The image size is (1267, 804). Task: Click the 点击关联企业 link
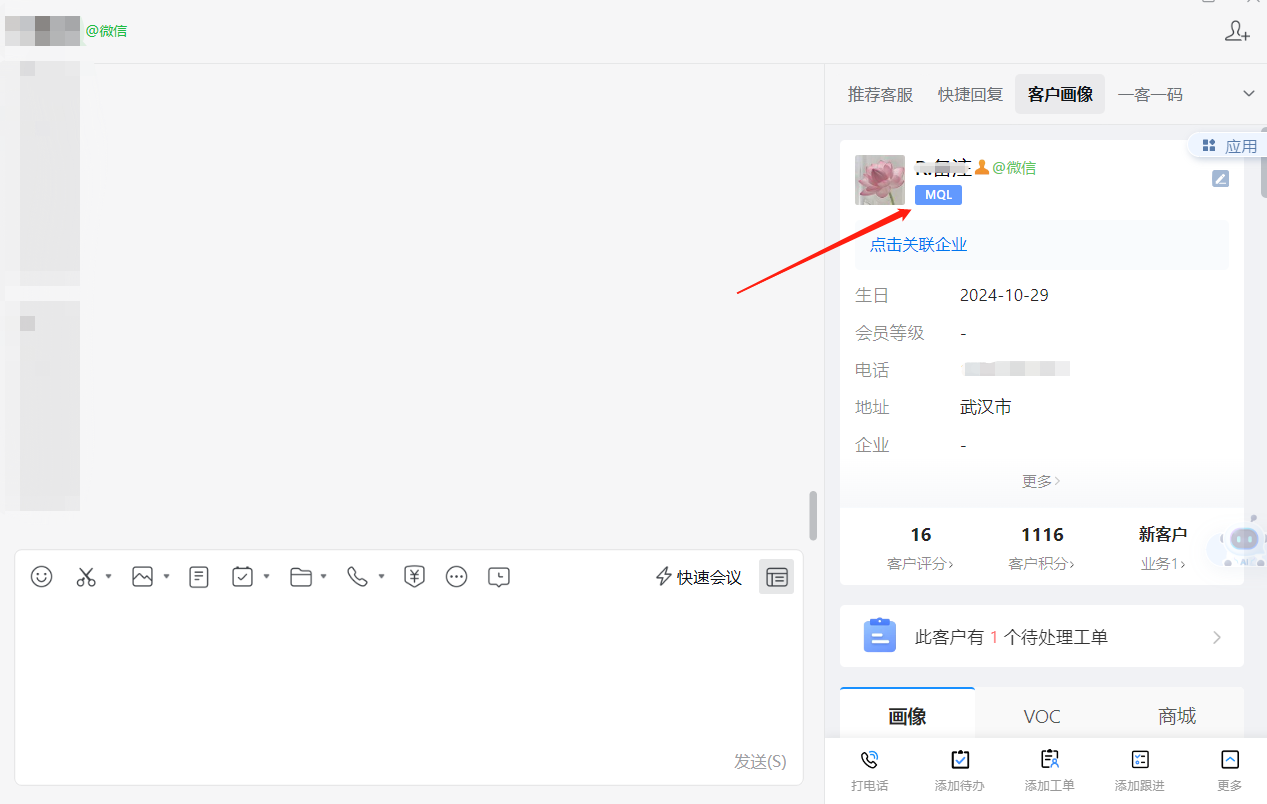[918, 245]
